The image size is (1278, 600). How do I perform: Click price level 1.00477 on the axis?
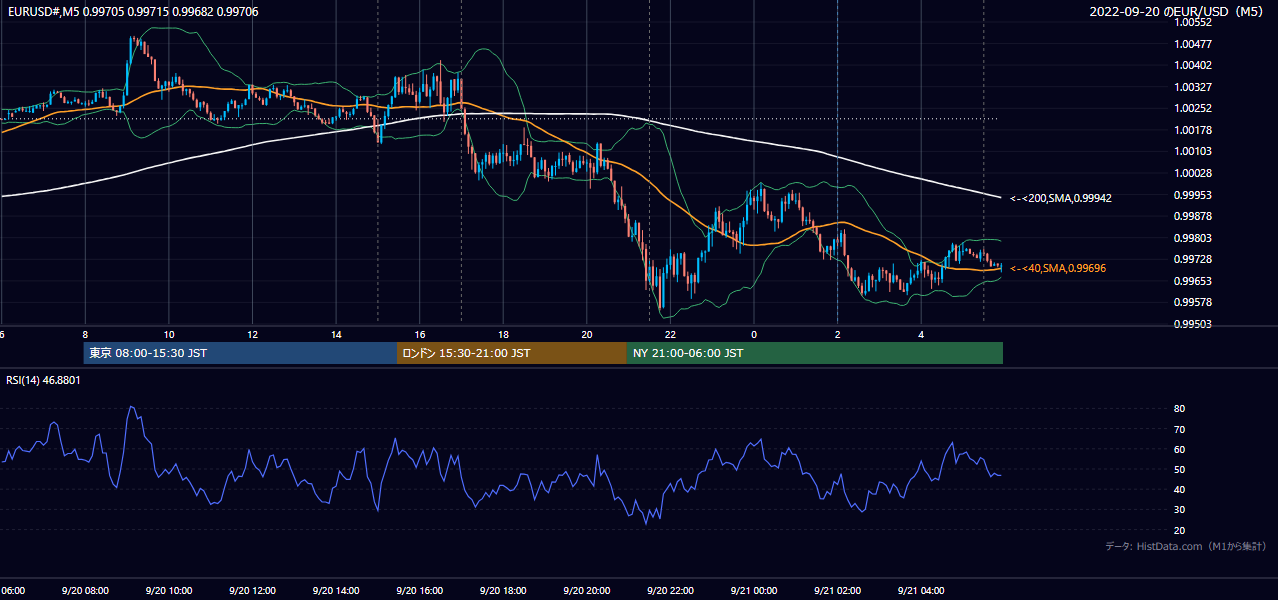pos(1195,44)
